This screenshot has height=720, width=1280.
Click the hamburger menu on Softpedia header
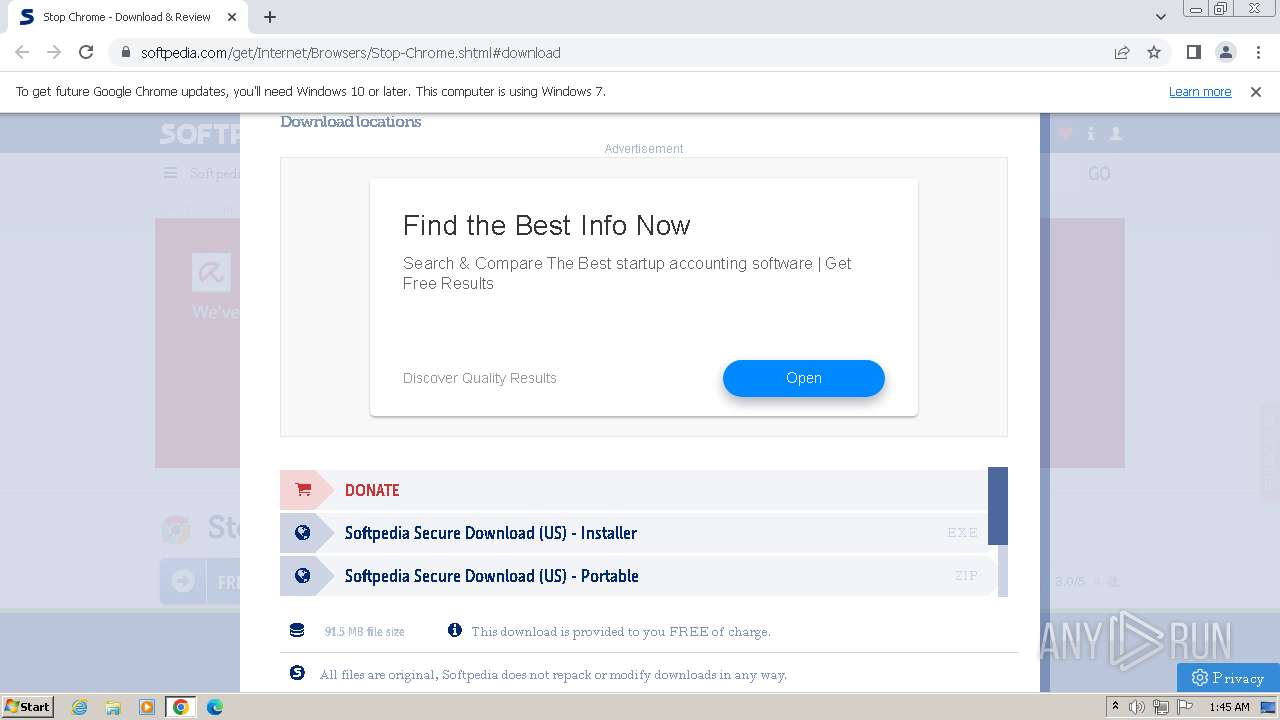coord(170,173)
